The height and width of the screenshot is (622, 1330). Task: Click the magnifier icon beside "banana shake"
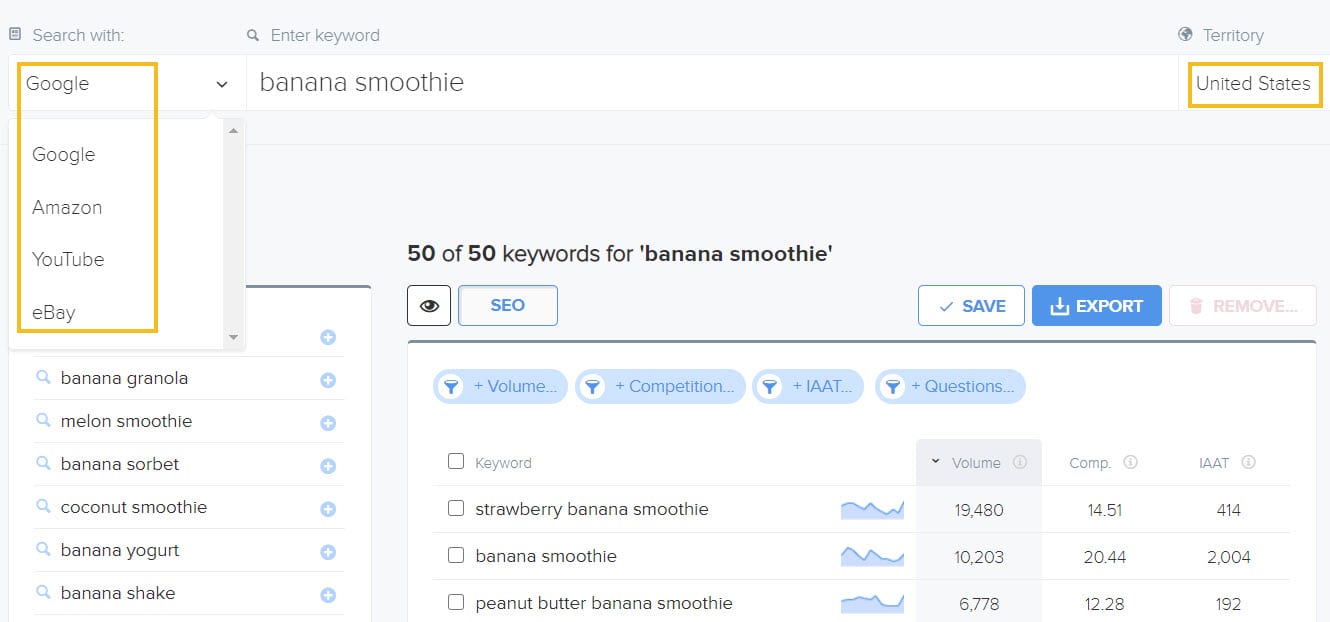[44, 593]
